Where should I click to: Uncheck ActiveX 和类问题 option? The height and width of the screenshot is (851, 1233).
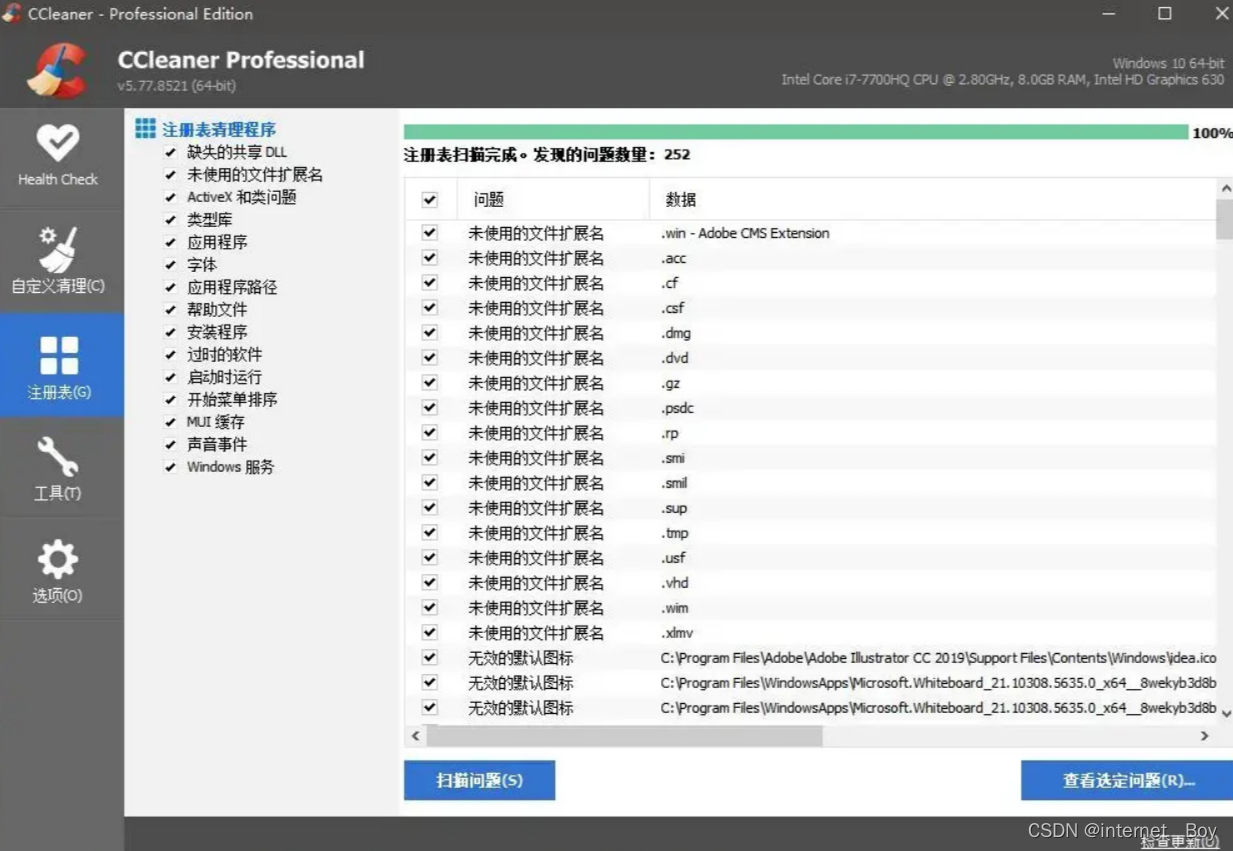[x=171, y=197]
